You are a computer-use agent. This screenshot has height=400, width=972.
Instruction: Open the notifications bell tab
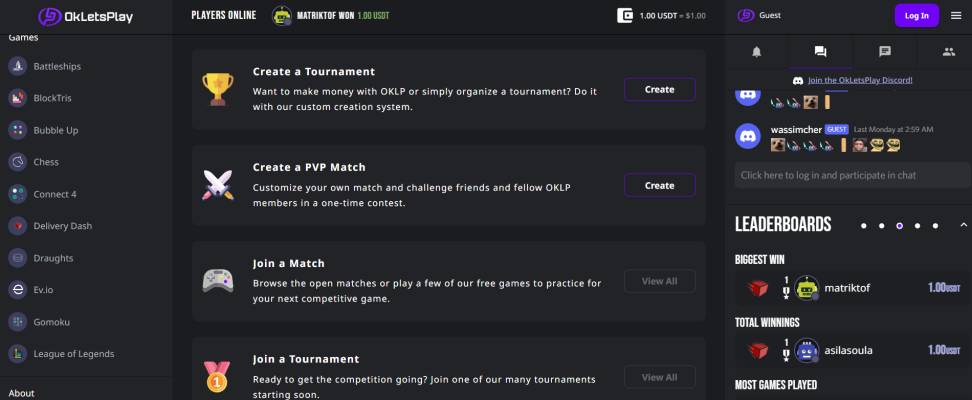point(756,52)
